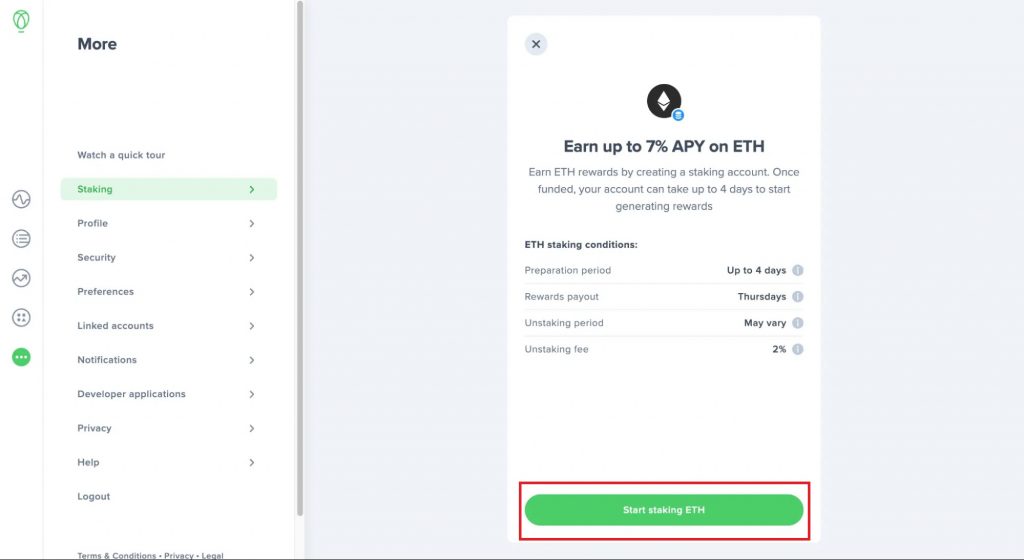Expand the Security chevron
This screenshot has width=1024, height=560.
pyautogui.click(x=251, y=258)
